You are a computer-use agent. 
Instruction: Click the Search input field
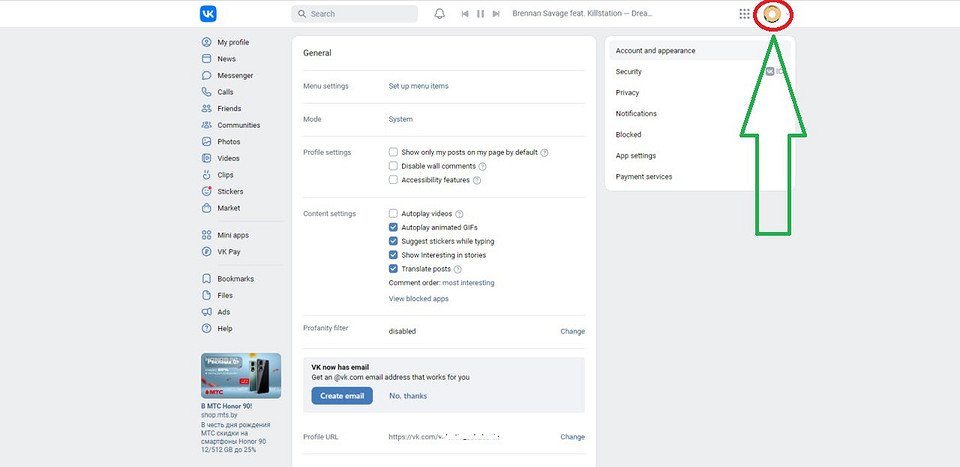tap(355, 14)
